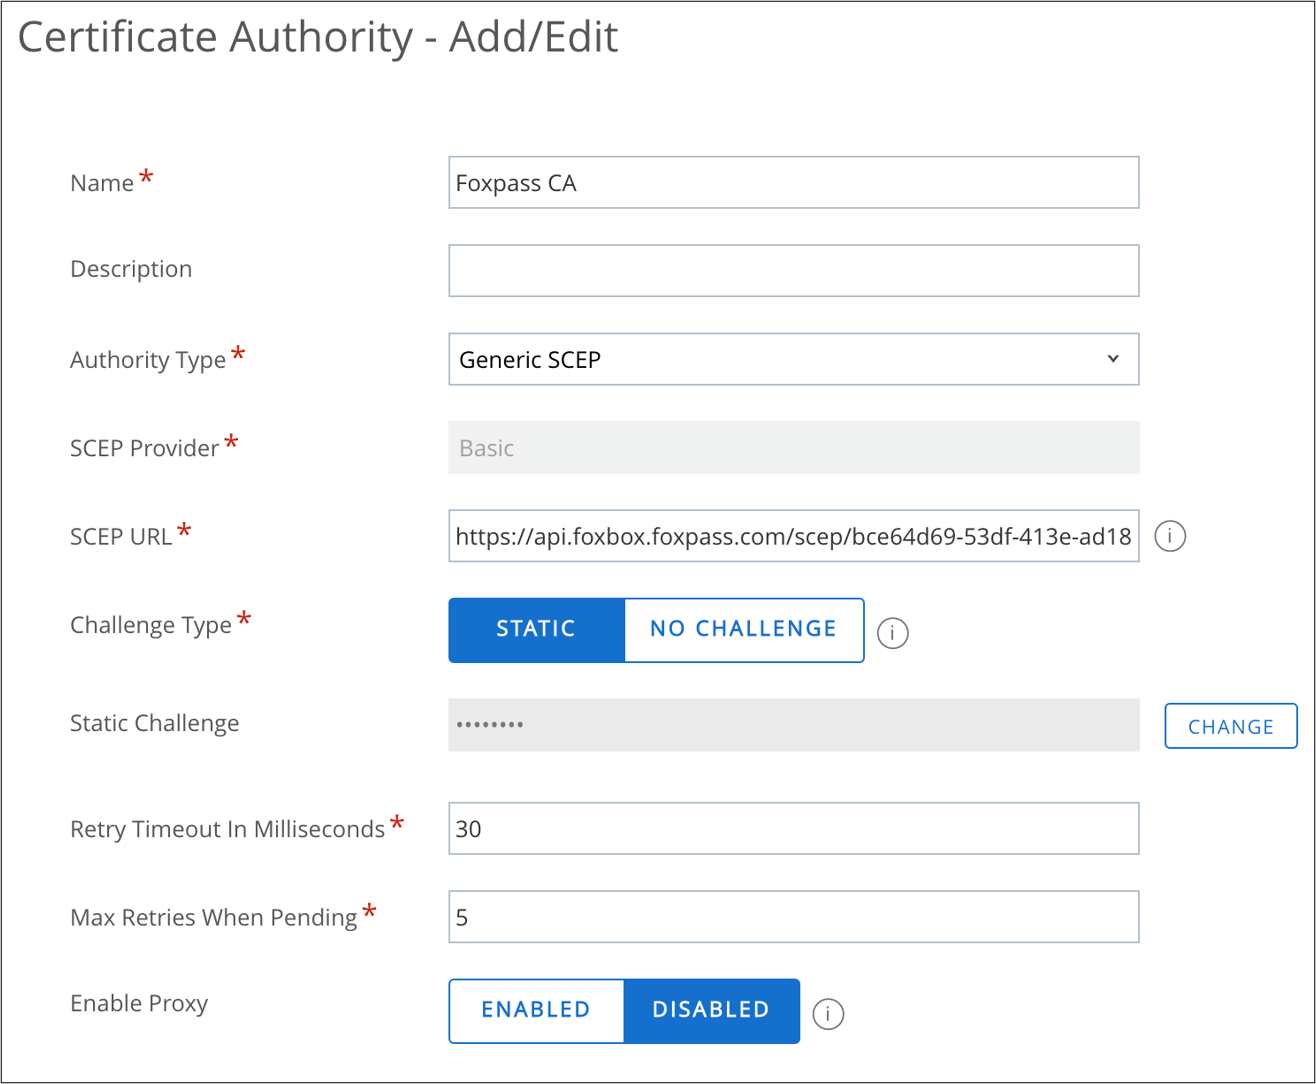This screenshot has width=1316, height=1084.
Task: Click the Enable Proxy label text
Action: coord(139,1003)
